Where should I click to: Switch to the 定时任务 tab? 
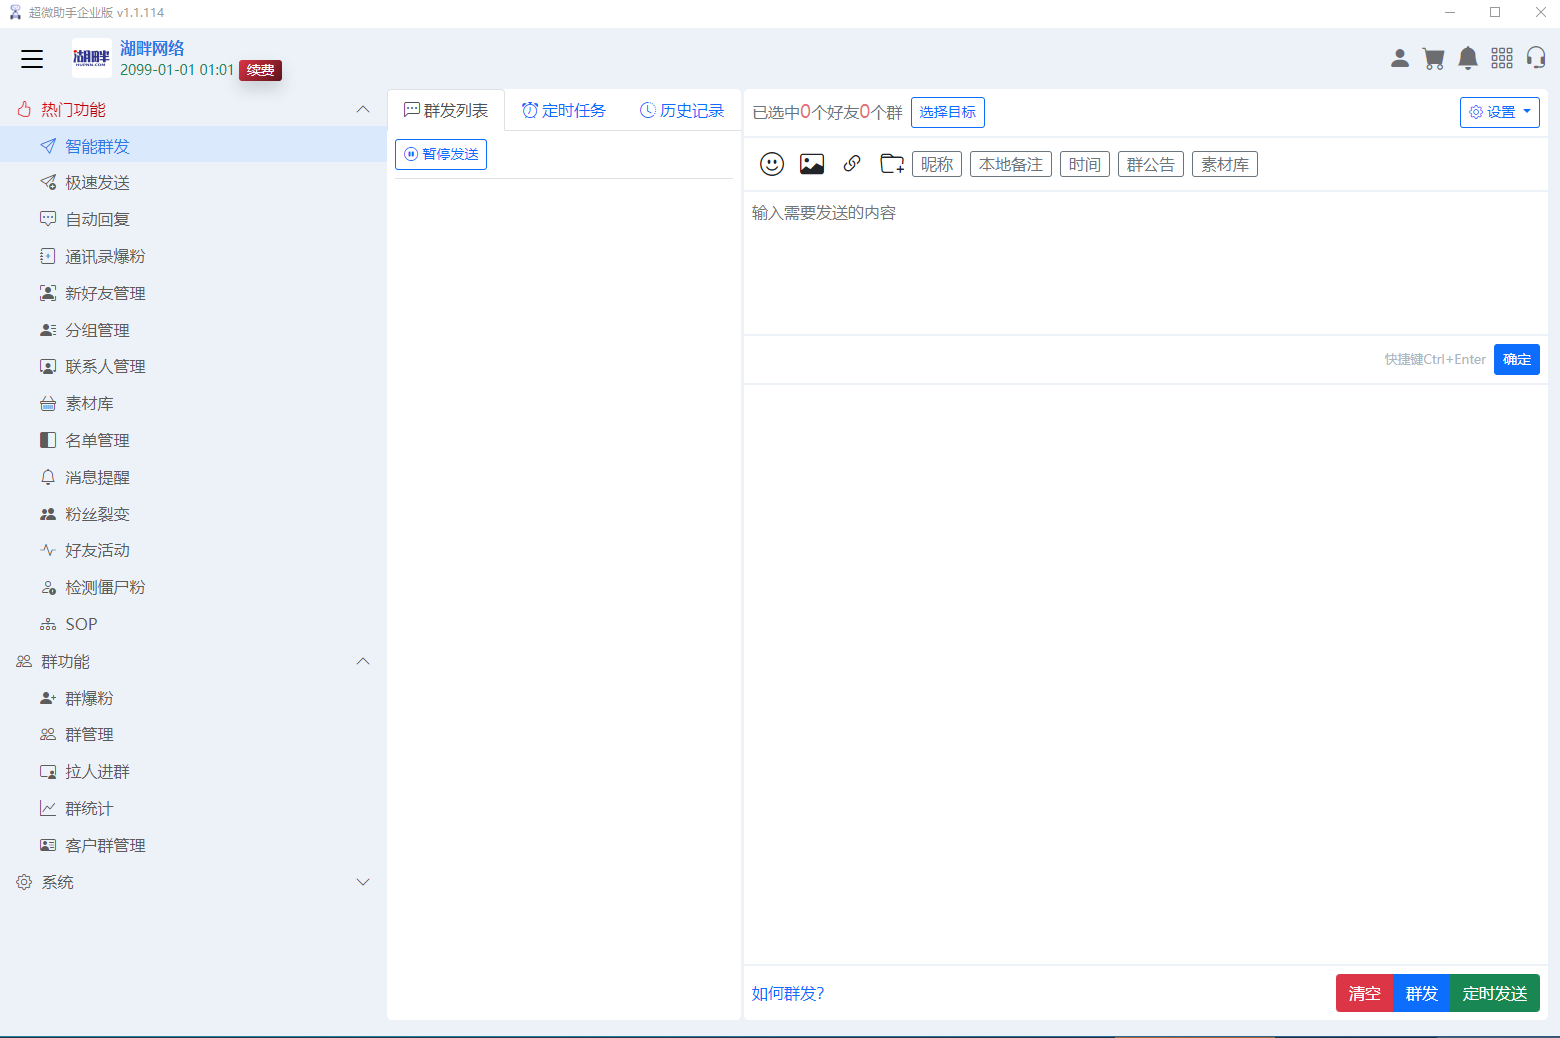coord(564,110)
